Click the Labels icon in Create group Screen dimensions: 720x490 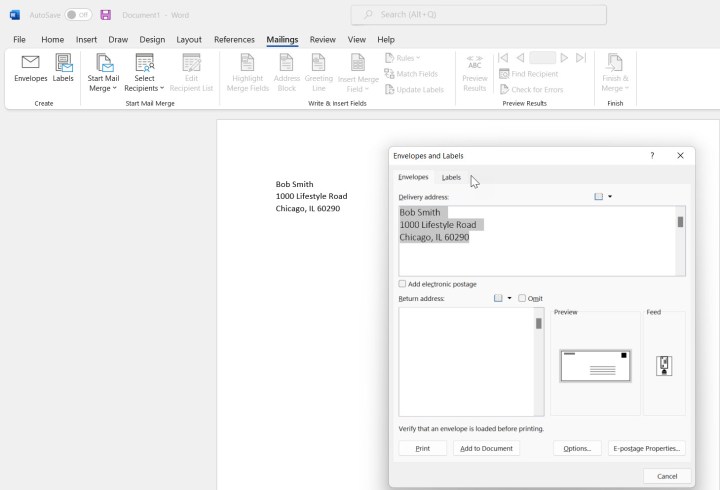(63, 68)
